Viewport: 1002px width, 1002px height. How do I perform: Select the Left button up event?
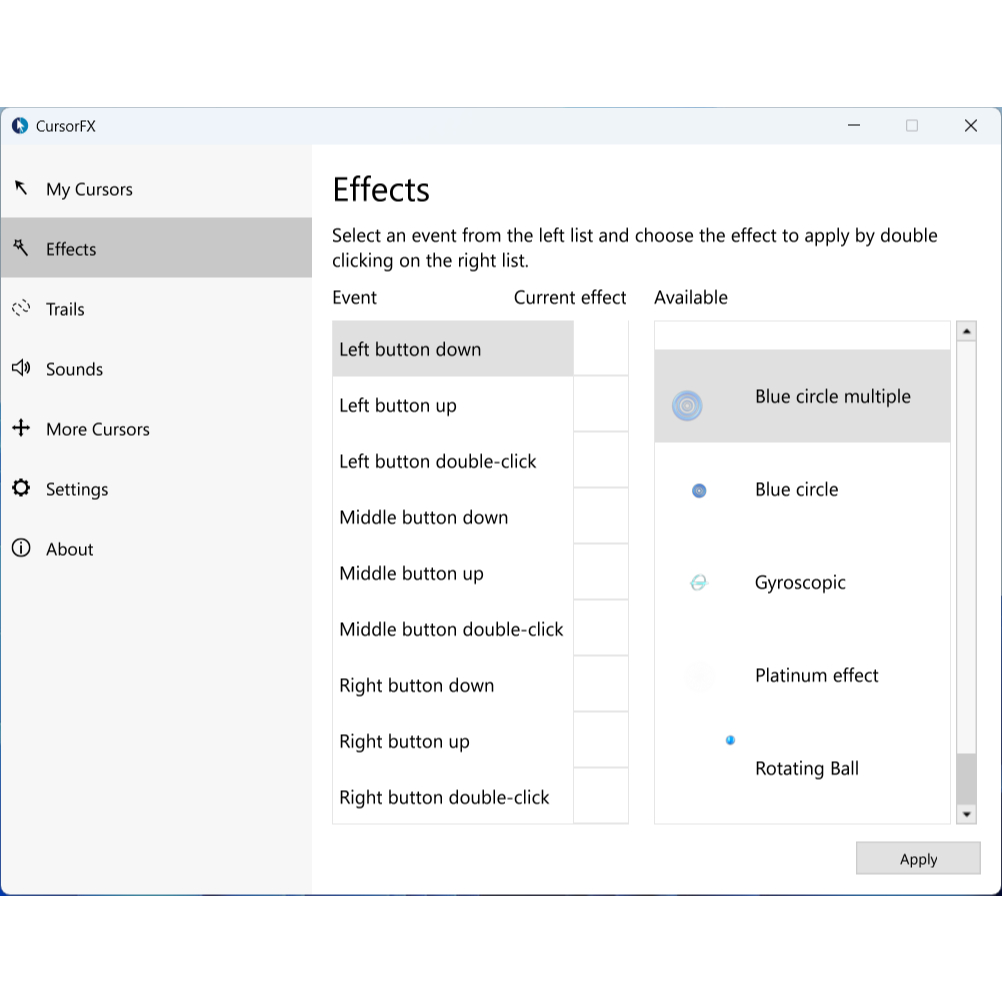pyautogui.click(x=398, y=405)
